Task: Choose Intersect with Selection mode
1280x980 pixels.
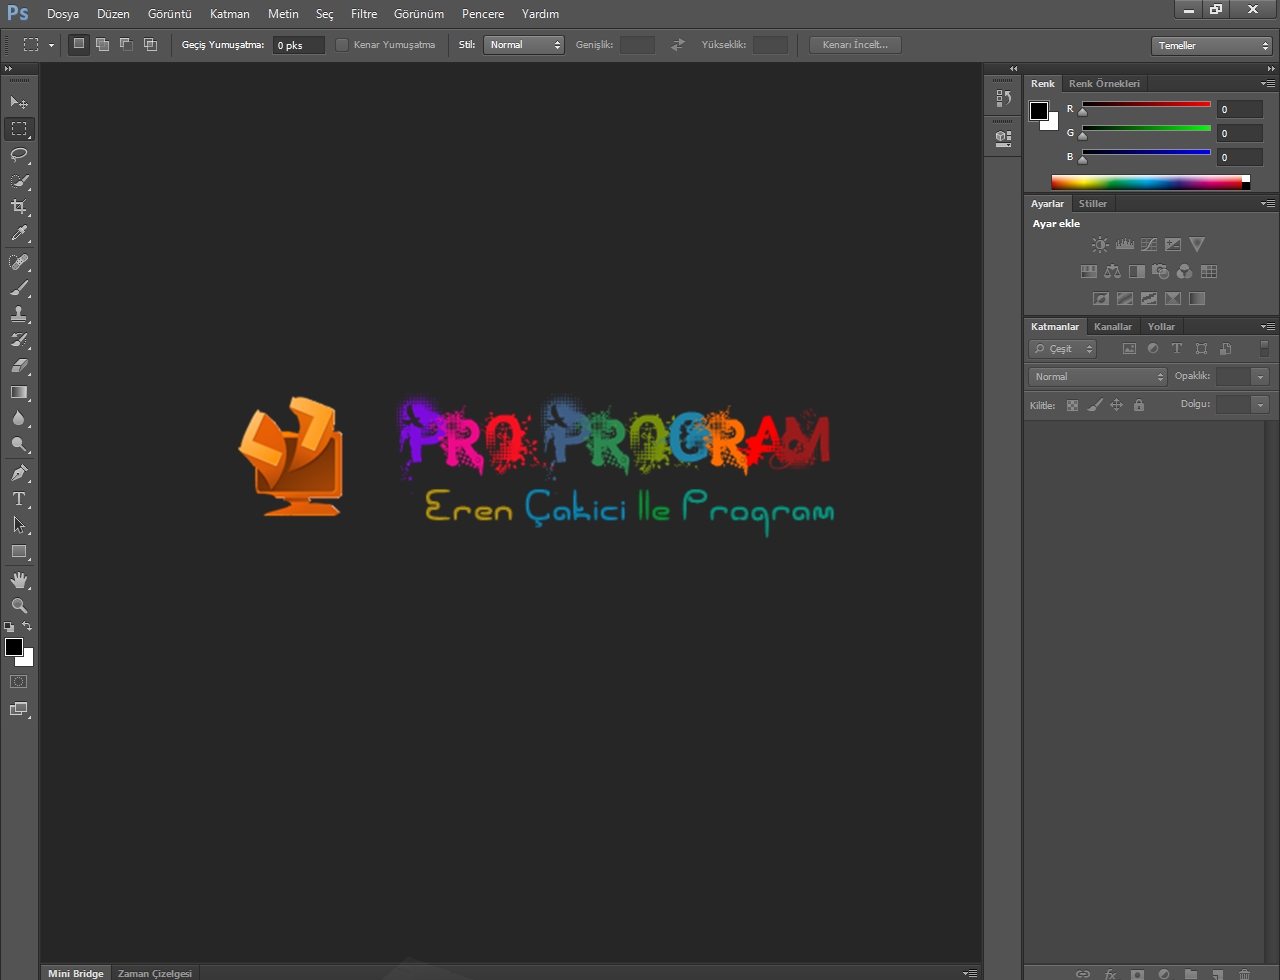Action: (150, 44)
